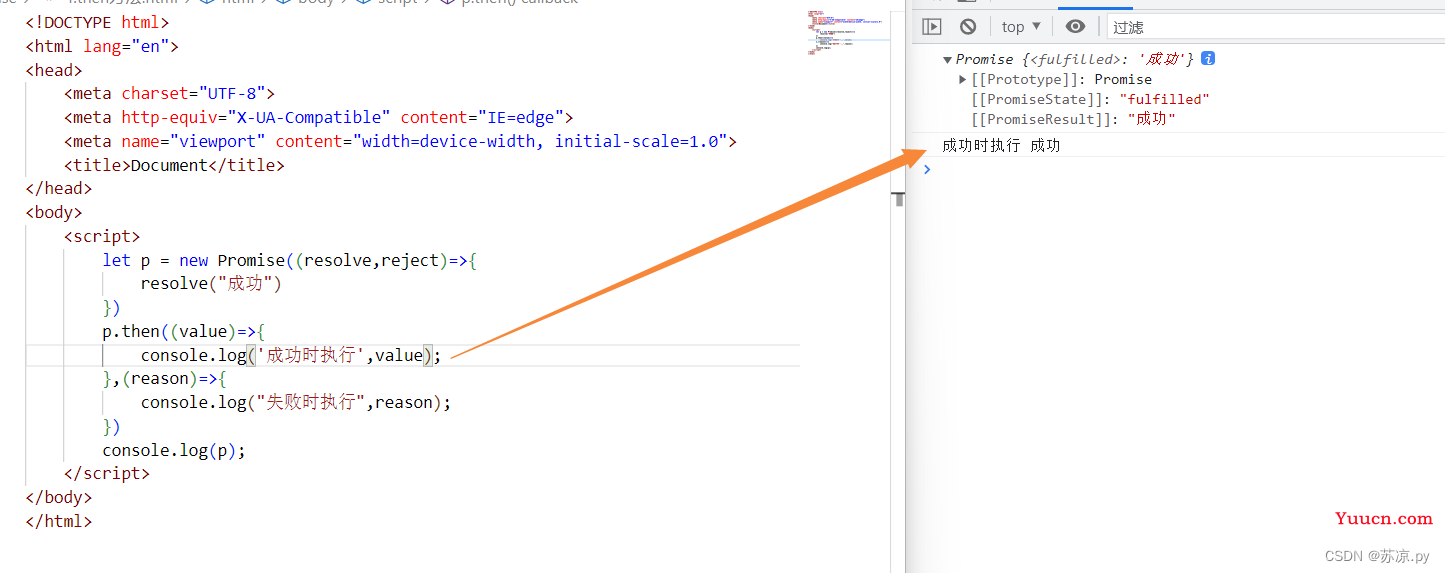Select the [[PromiseResult]]: "成功" row
This screenshot has height=573, width=1445.
(x=1073, y=119)
